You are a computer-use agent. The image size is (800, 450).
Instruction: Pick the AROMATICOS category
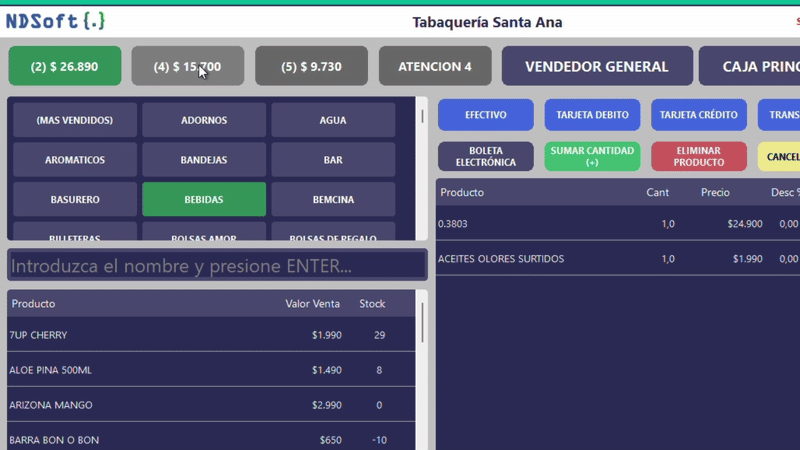point(74,160)
